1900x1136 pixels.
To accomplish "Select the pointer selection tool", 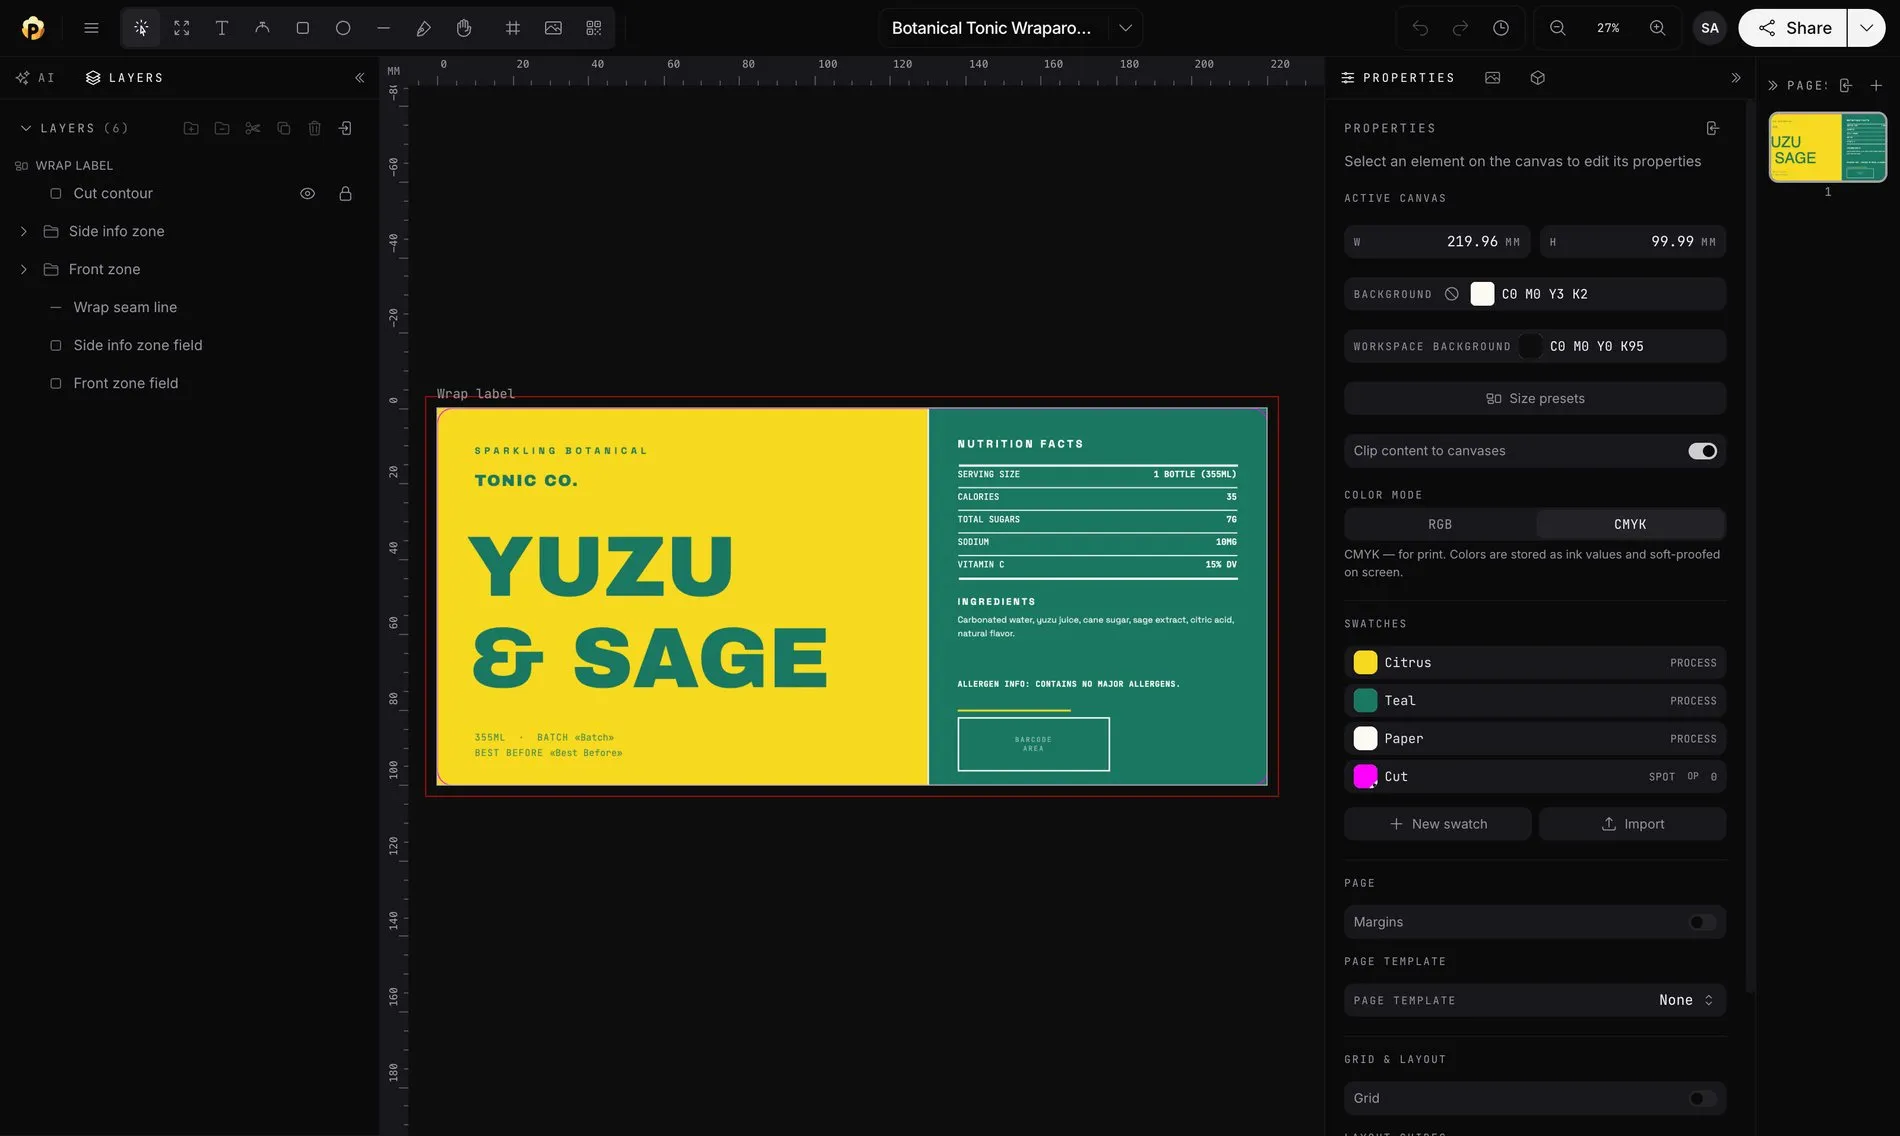I will (x=141, y=28).
